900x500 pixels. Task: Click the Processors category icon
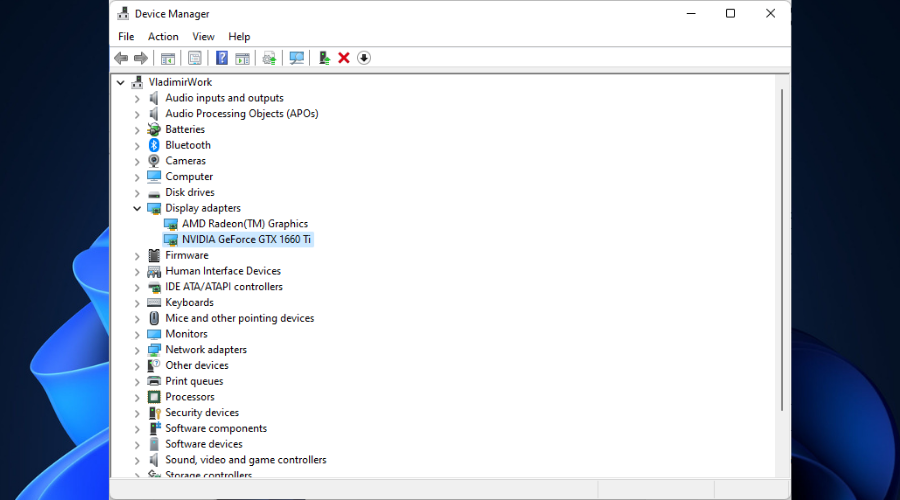(x=154, y=397)
